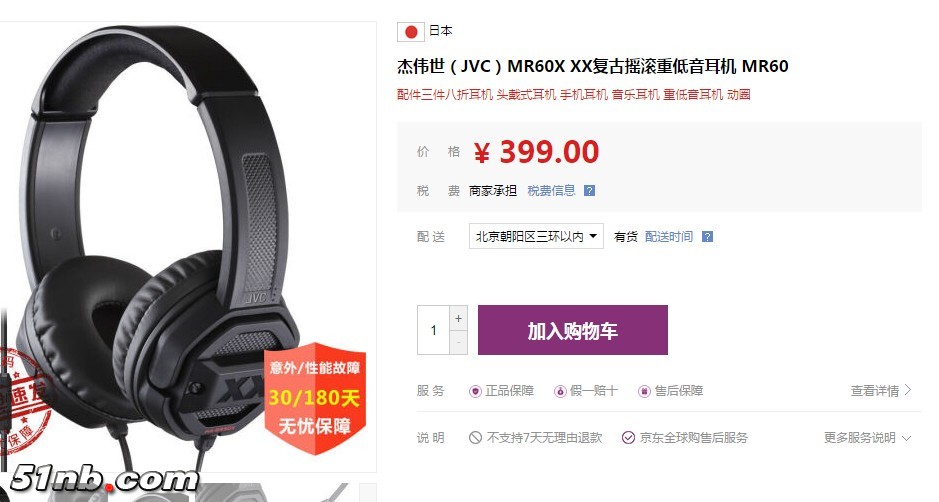
Task: Expand 更多服务说明 section
Action: tap(867, 438)
